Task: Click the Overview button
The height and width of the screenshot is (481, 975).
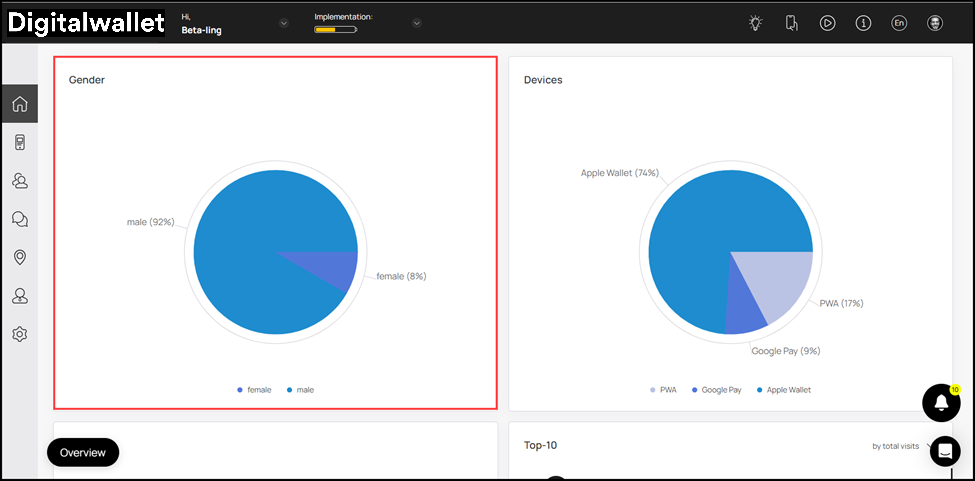Action: click(83, 452)
